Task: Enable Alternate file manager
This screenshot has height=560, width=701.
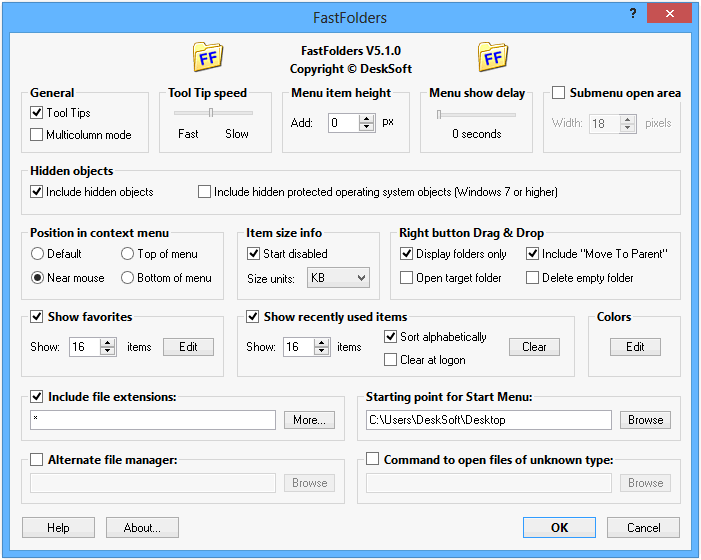Action: pyautogui.click(x=37, y=460)
